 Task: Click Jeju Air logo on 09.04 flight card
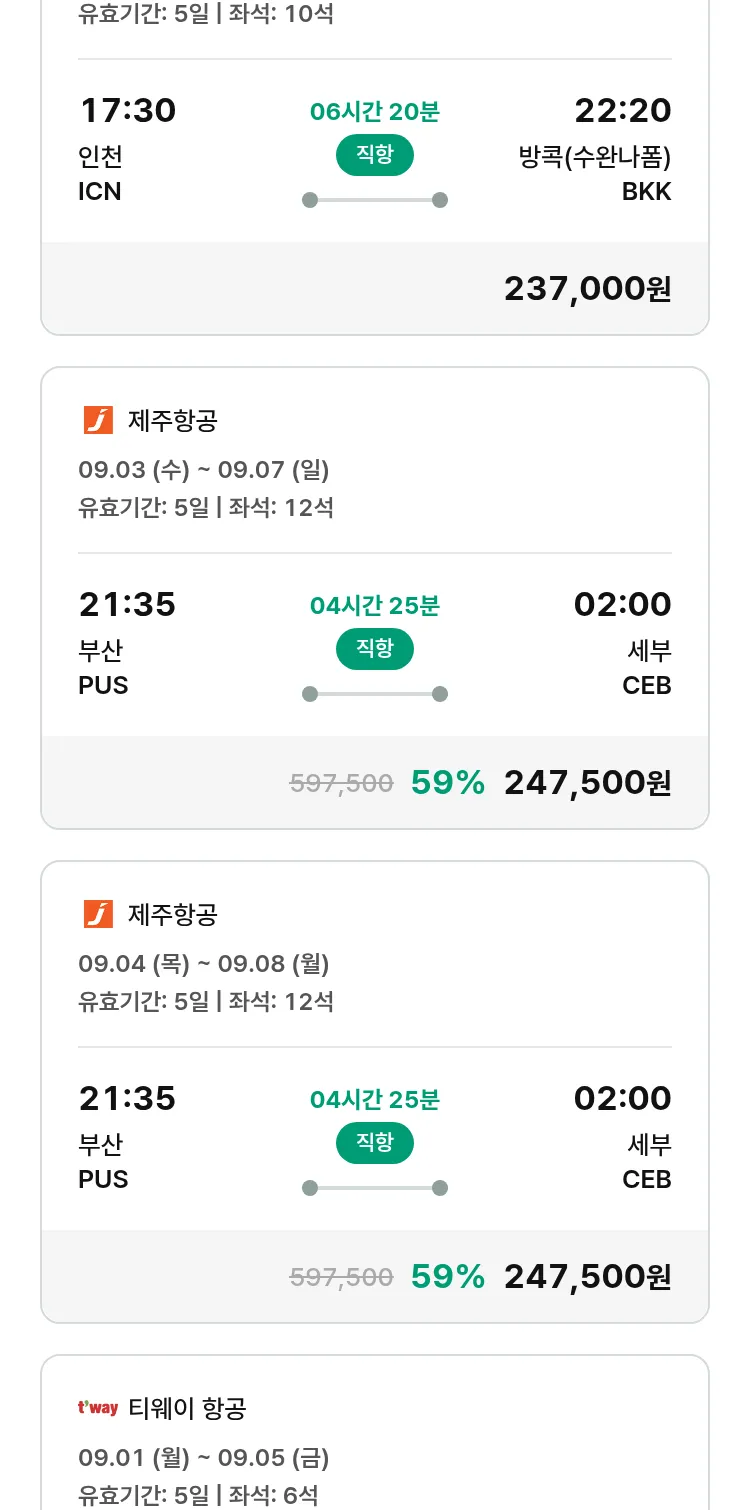98,914
